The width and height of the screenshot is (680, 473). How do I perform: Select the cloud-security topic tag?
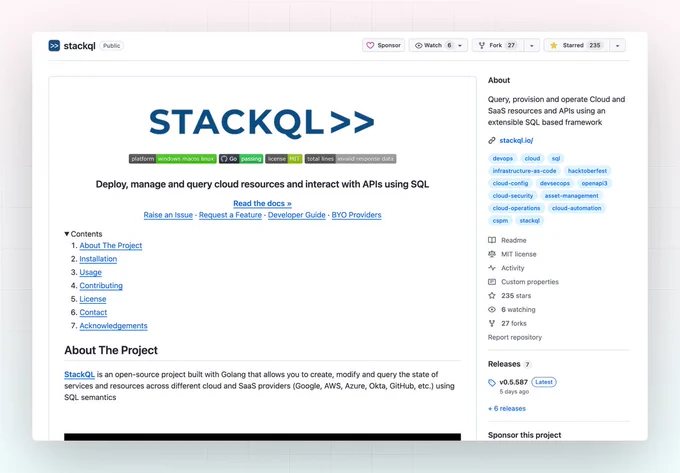click(x=513, y=196)
